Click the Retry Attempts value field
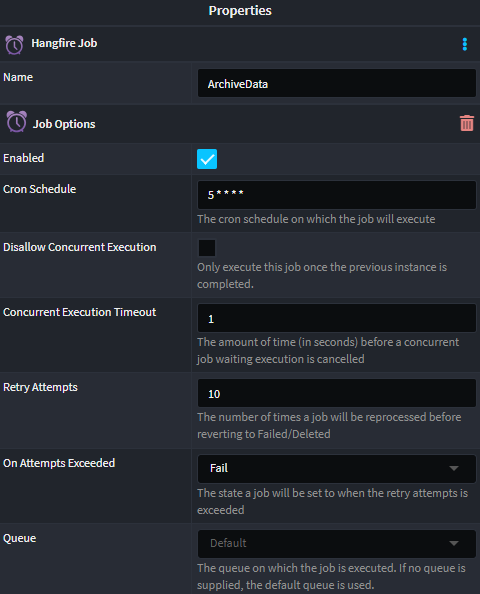The width and height of the screenshot is (480, 594). click(x=336, y=393)
